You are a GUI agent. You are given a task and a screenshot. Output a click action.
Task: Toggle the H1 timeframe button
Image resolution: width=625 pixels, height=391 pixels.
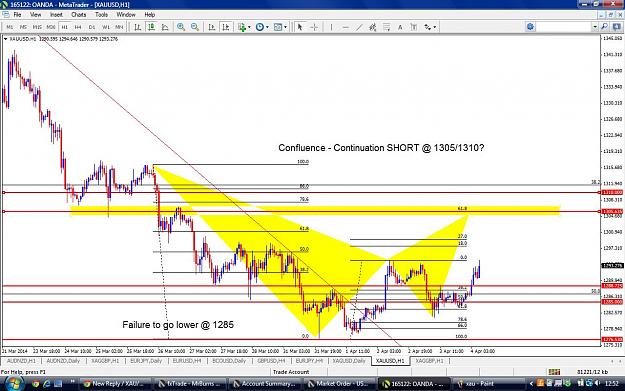[x=65, y=27]
